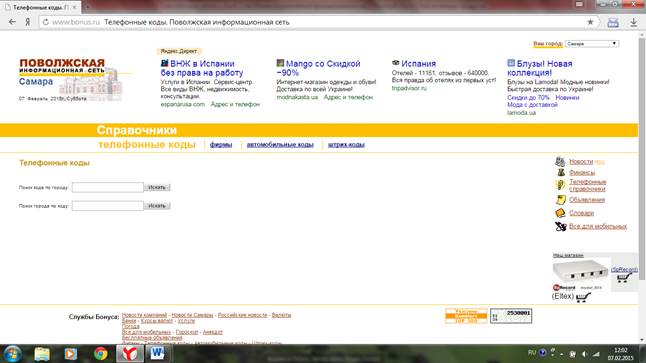
Task: Click the Поволжская информационная сеть logo
Action: coord(70,79)
